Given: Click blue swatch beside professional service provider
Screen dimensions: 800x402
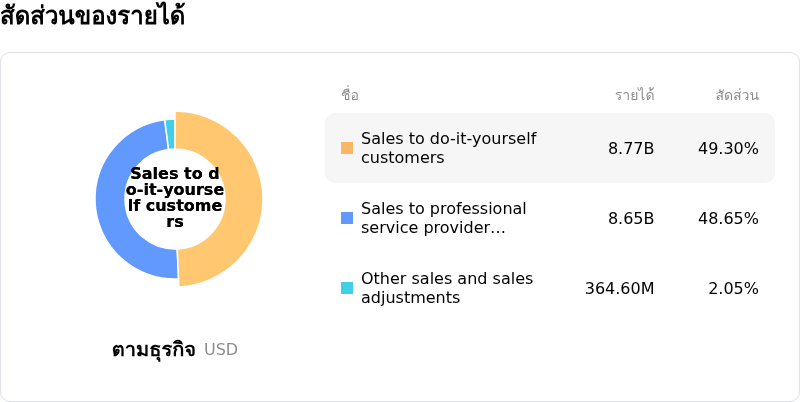Looking at the screenshot, I should pyautogui.click(x=347, y=218).
